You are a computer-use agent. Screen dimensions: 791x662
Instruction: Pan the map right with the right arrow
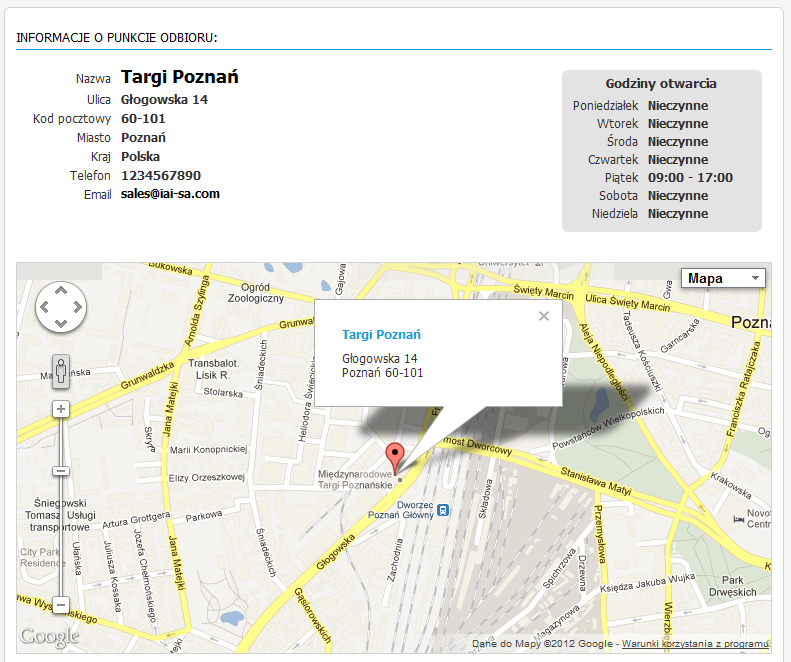point(78,307)
